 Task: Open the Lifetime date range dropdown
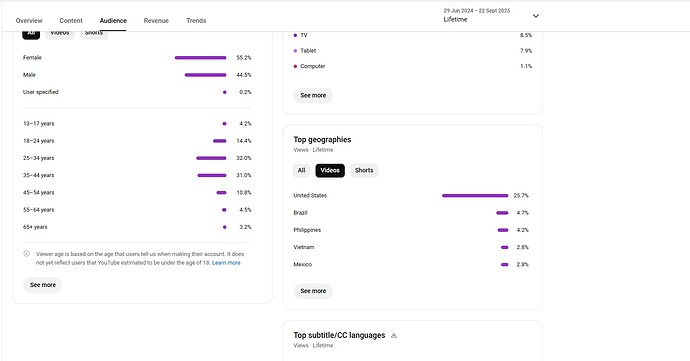pyautogui.click(x=491, y=15)
